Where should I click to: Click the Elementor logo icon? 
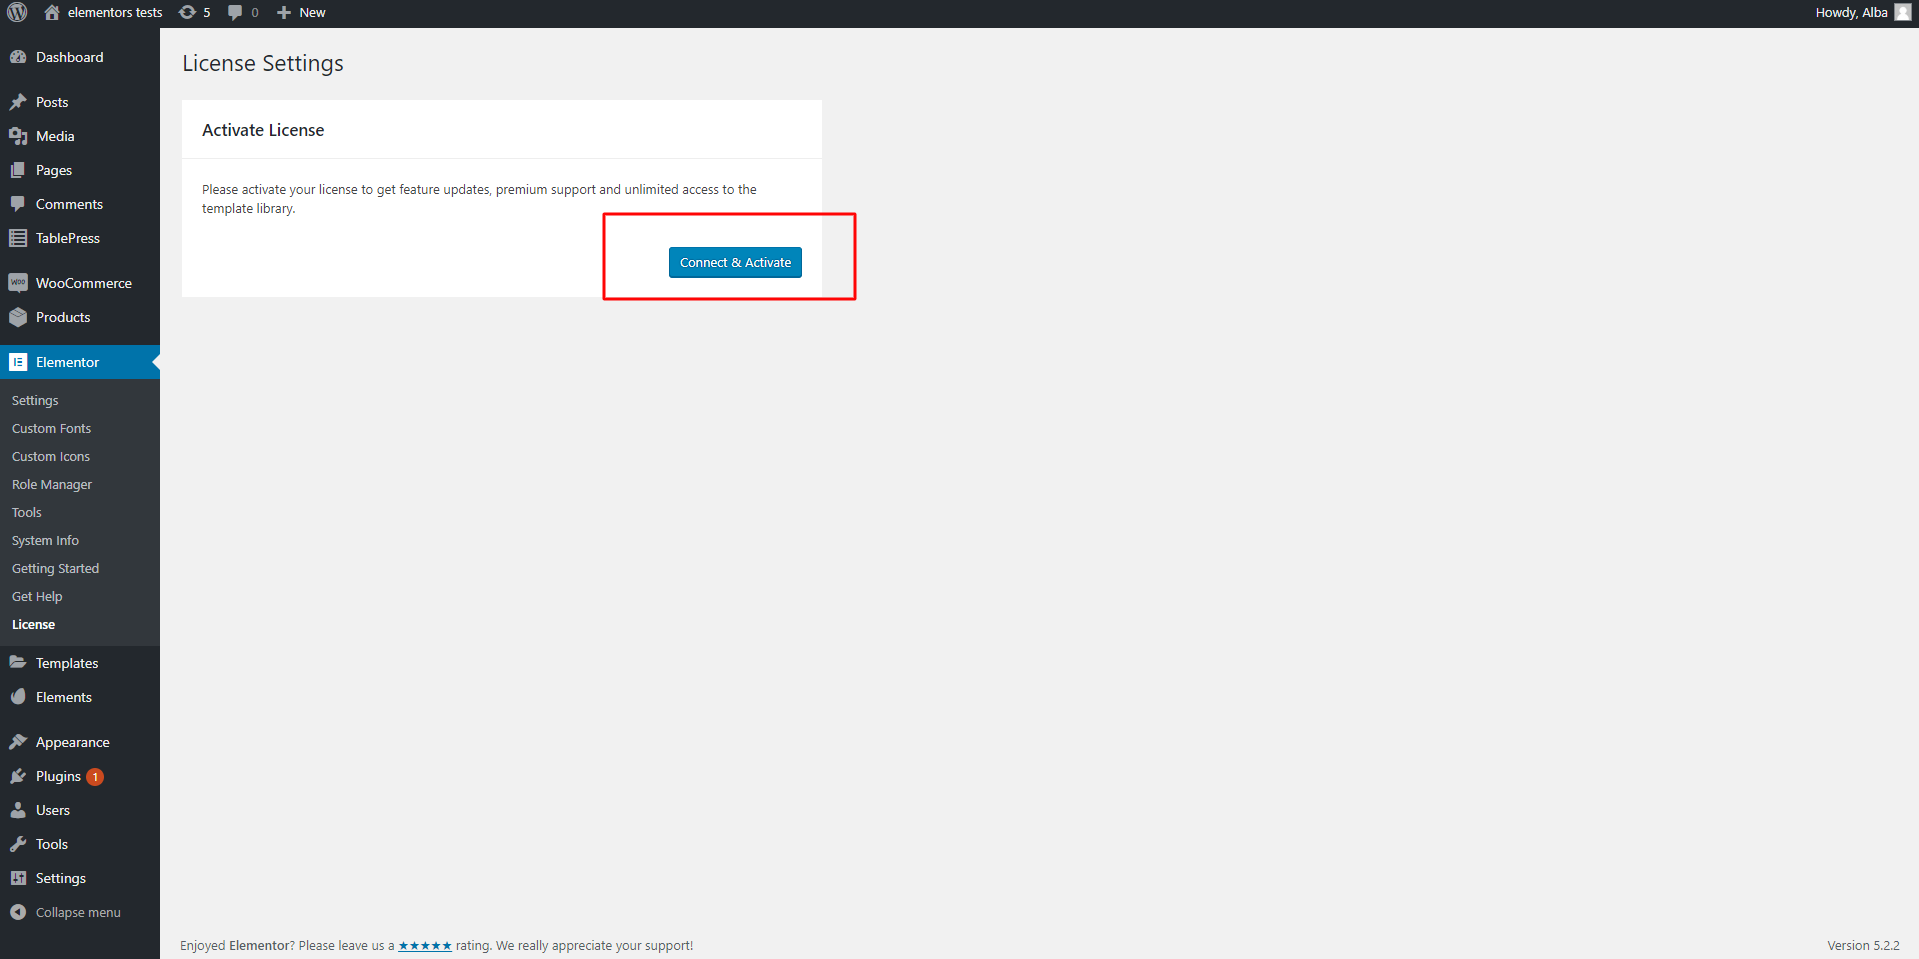click(18, 362)
